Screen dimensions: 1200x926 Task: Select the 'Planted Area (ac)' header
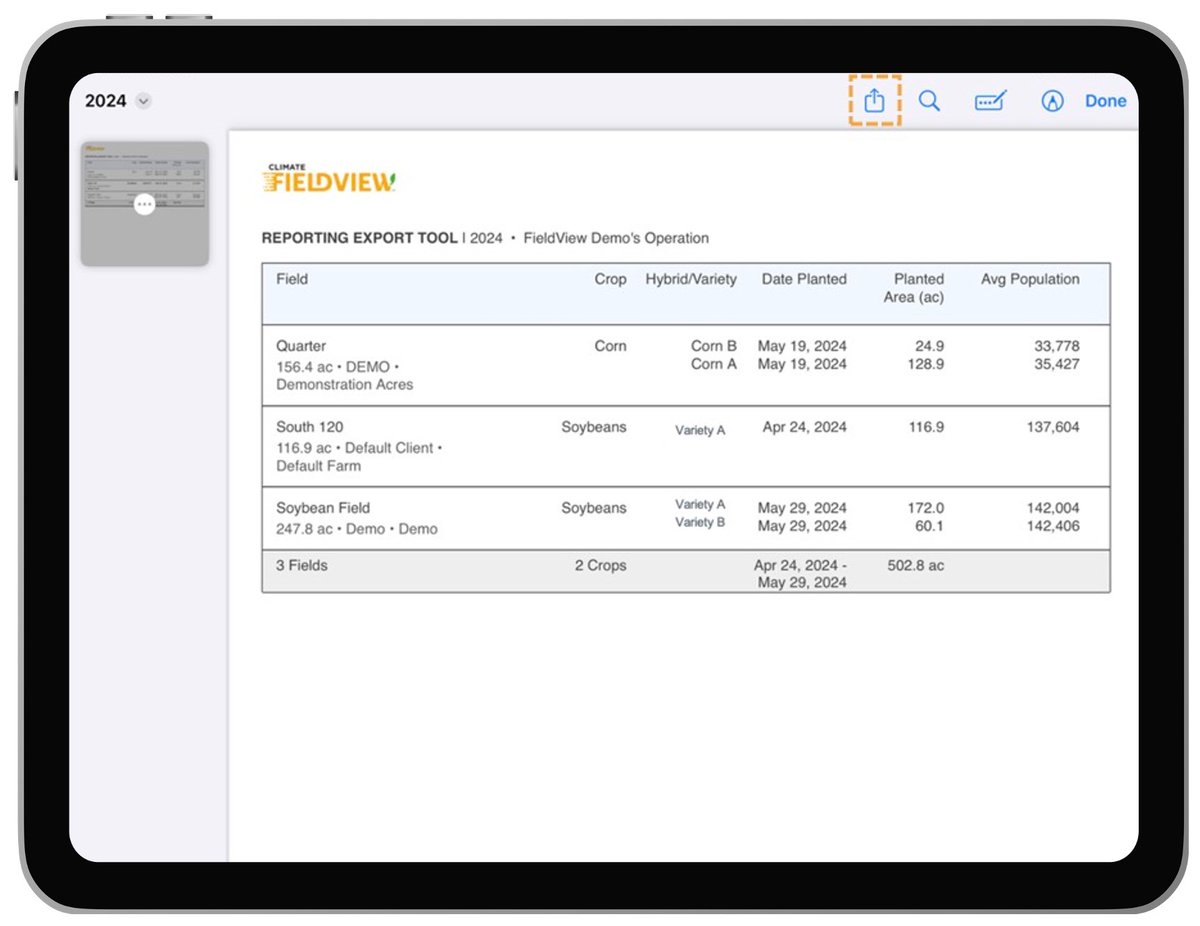914,288
